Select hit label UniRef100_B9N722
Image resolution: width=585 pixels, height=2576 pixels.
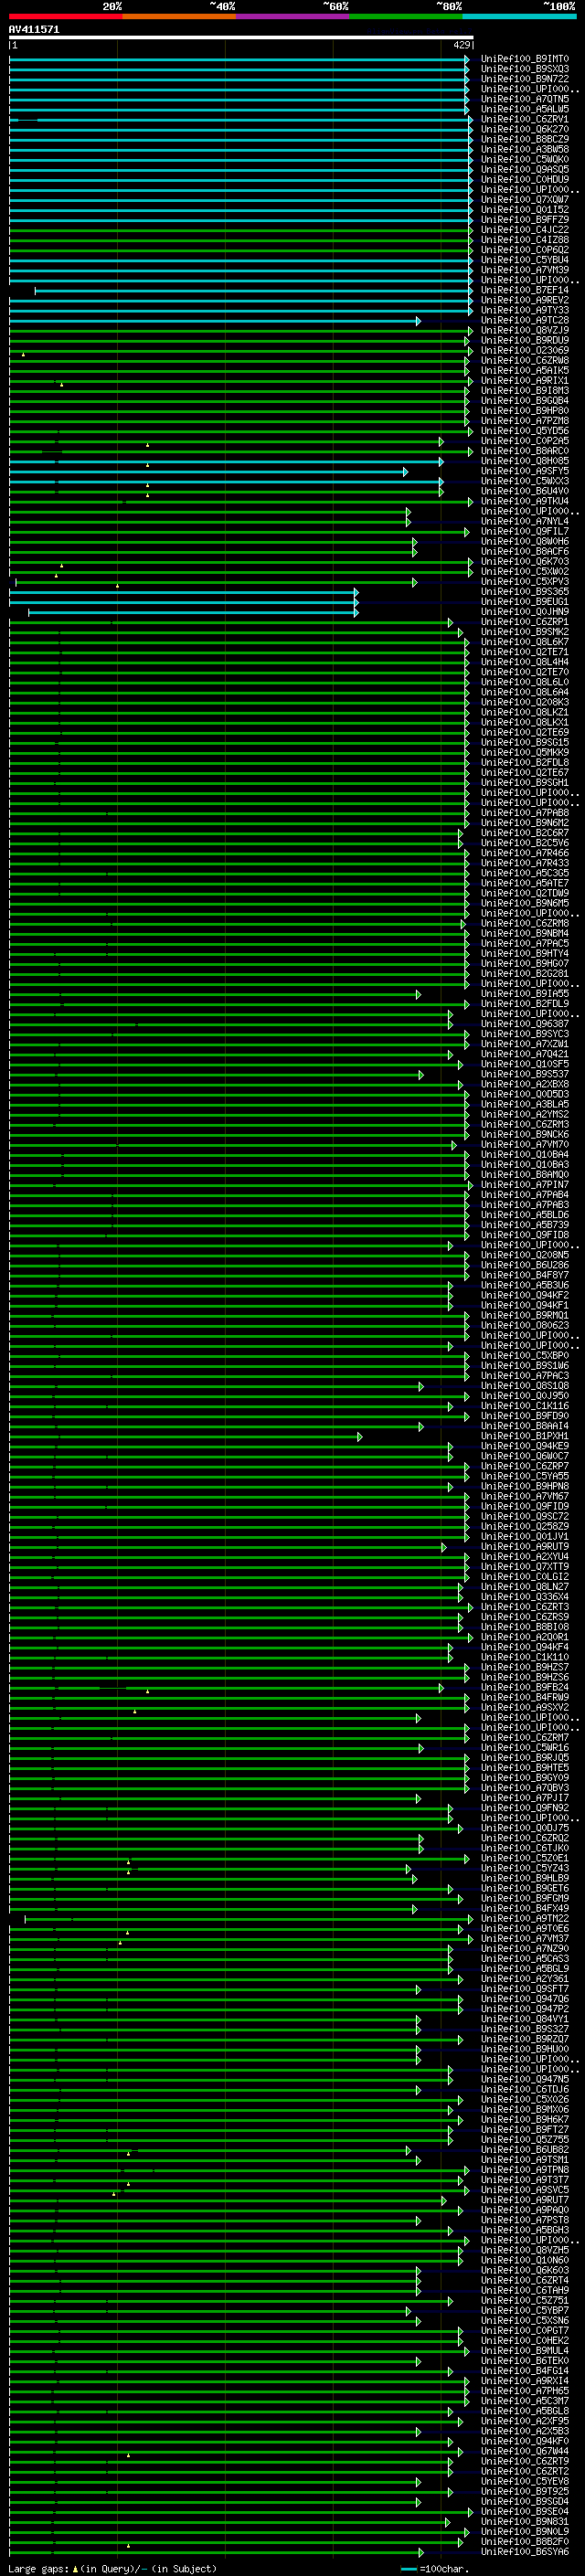point(525,79)
